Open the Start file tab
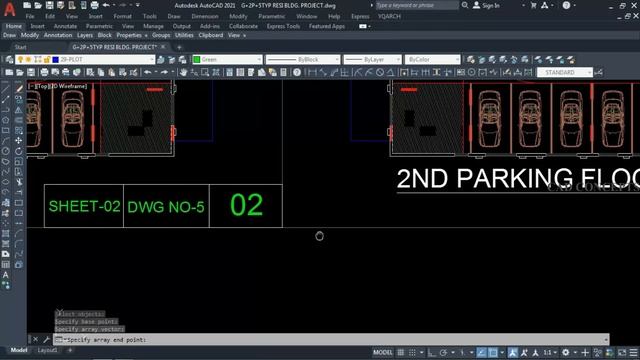Screen dimensions: 640x360 (x=20, y=47)
